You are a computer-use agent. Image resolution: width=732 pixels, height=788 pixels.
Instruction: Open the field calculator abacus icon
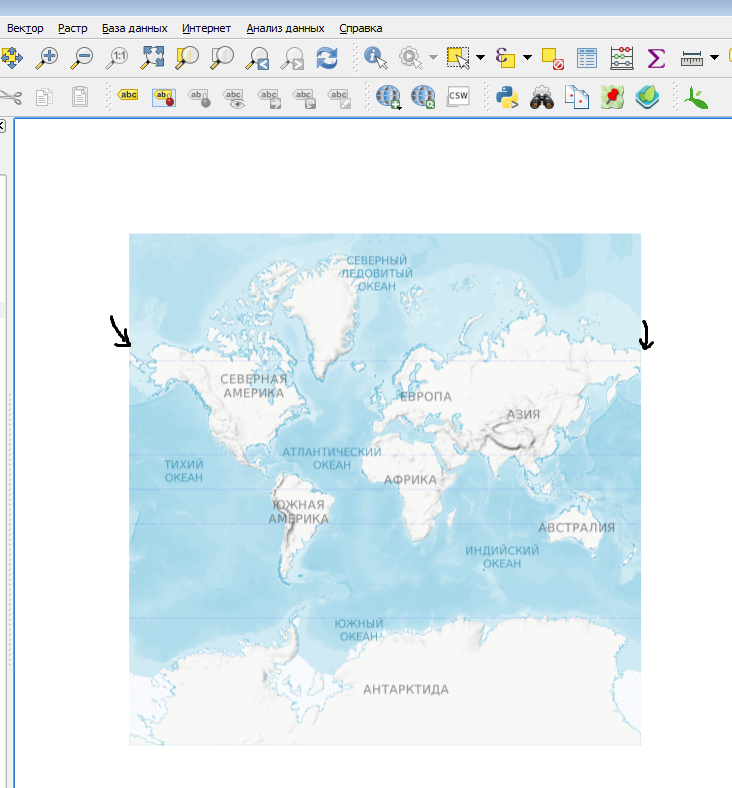621,58
